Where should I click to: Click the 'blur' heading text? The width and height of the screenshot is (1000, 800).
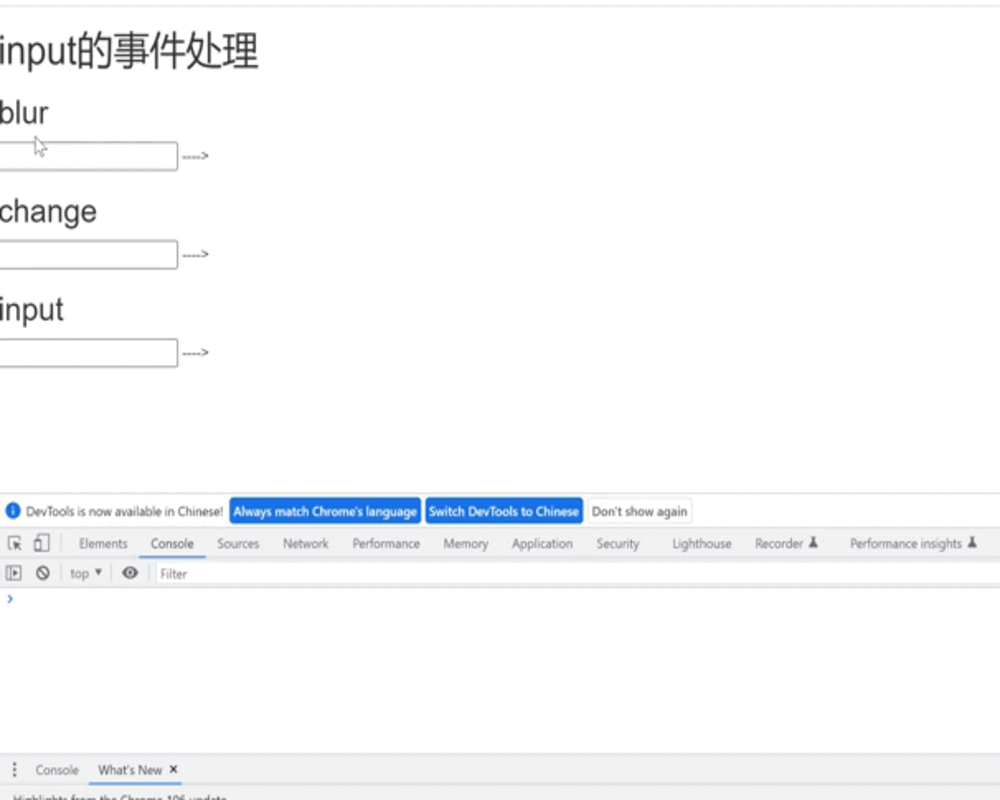[x=24, y=113]
